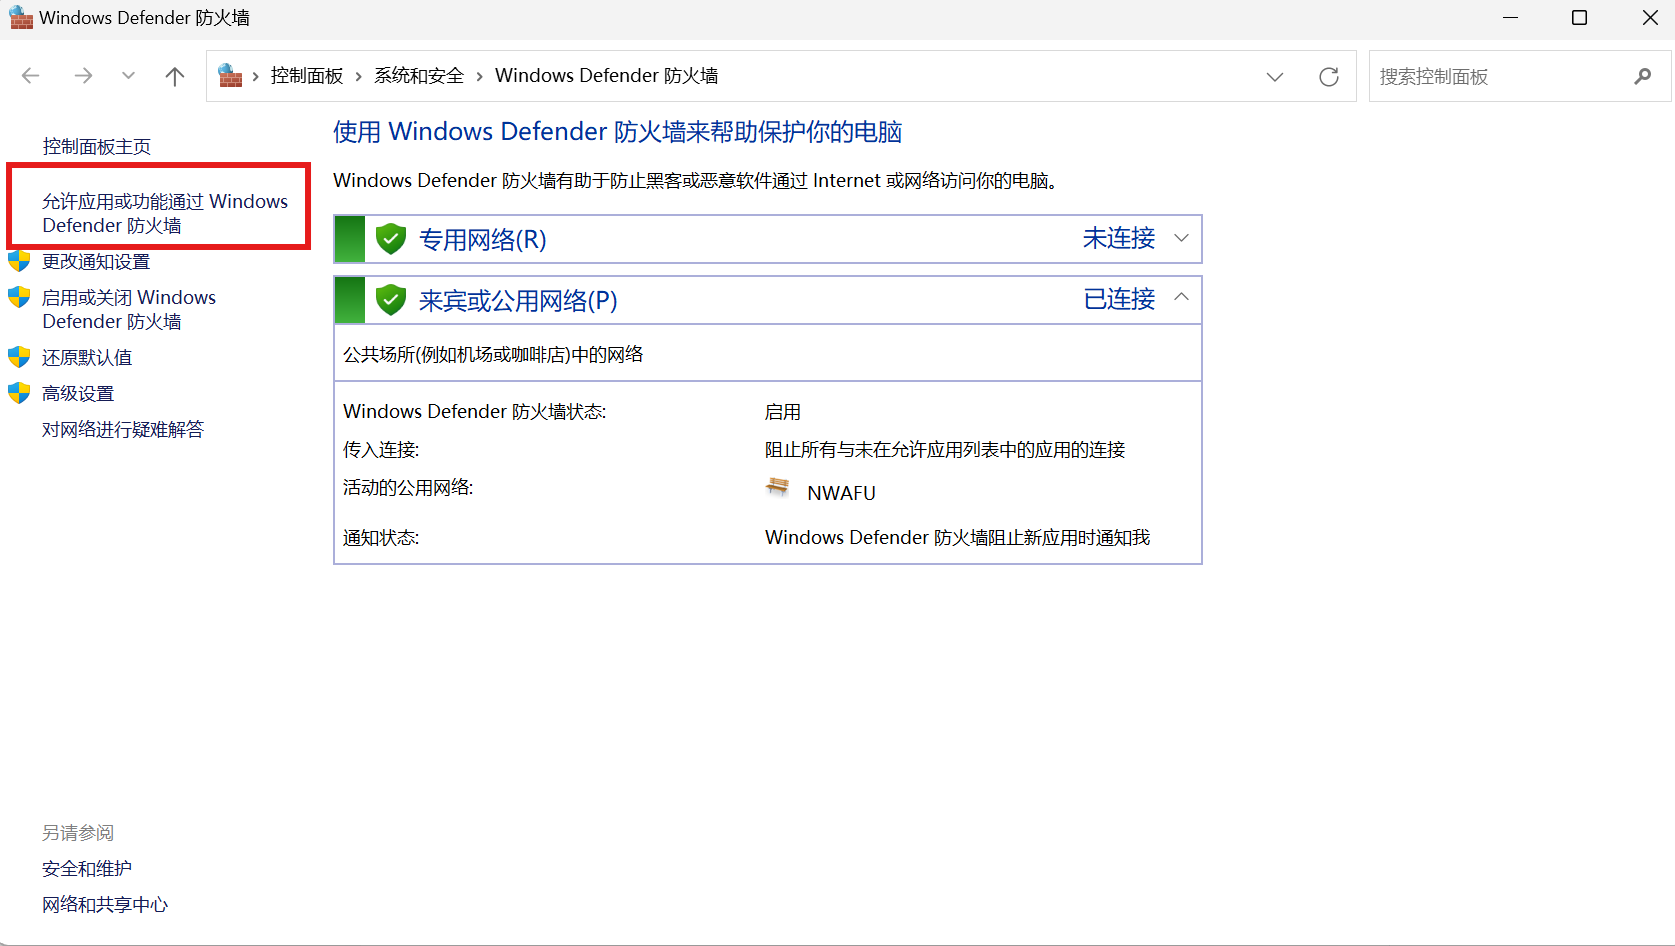Collapse the 来宾或公用网络(P) section chevron
Image resolution: width=1675 pixels, height=946 pixels.
pyautogui.click(x=1181, y=297)
